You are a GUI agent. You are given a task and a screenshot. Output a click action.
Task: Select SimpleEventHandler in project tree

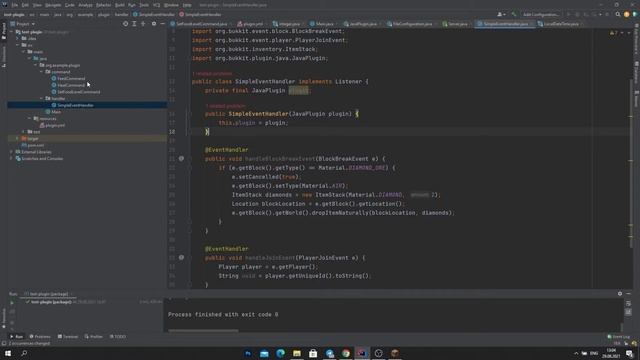point(73,105)
